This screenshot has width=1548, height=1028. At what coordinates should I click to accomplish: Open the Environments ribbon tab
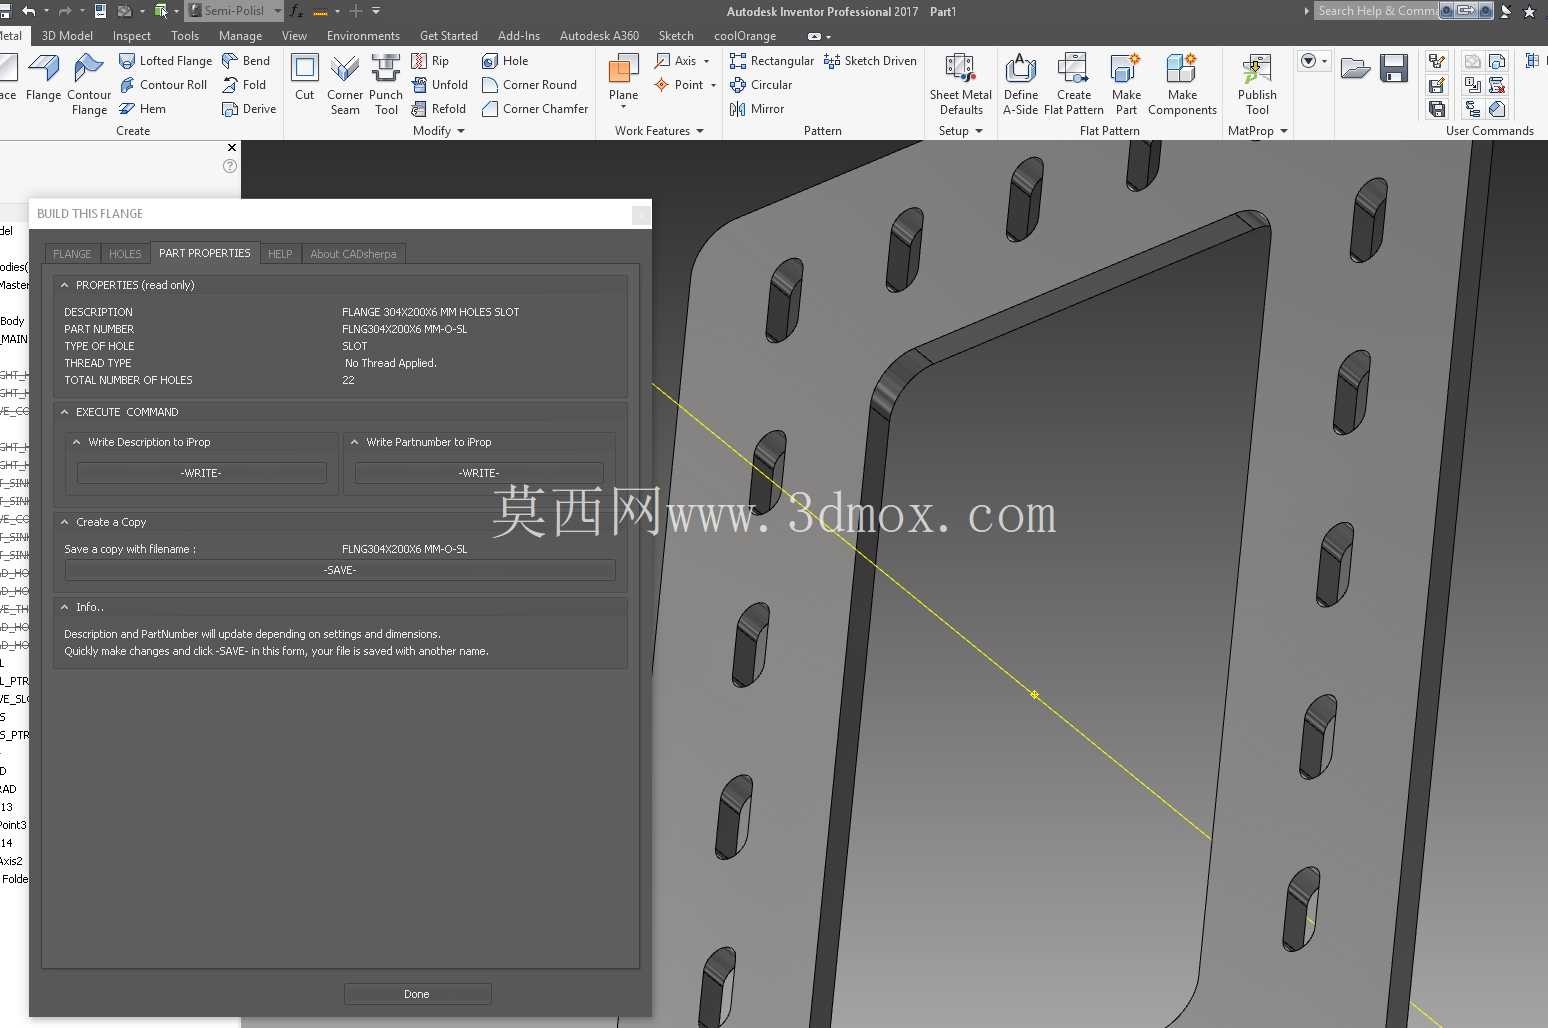(363, 36)
